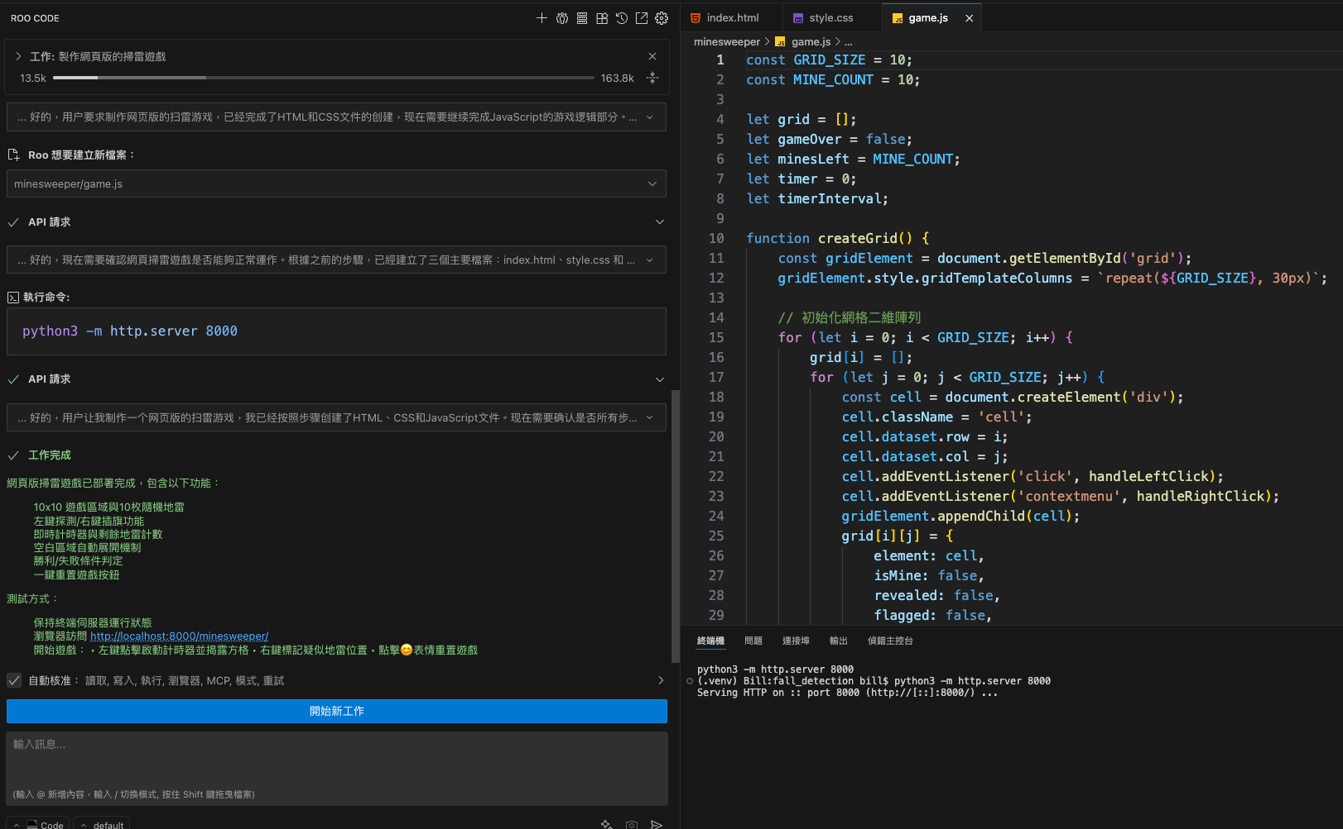Click the plus icon for new task
Viewport: 1343px width, 829px height.
click(541, 18)
